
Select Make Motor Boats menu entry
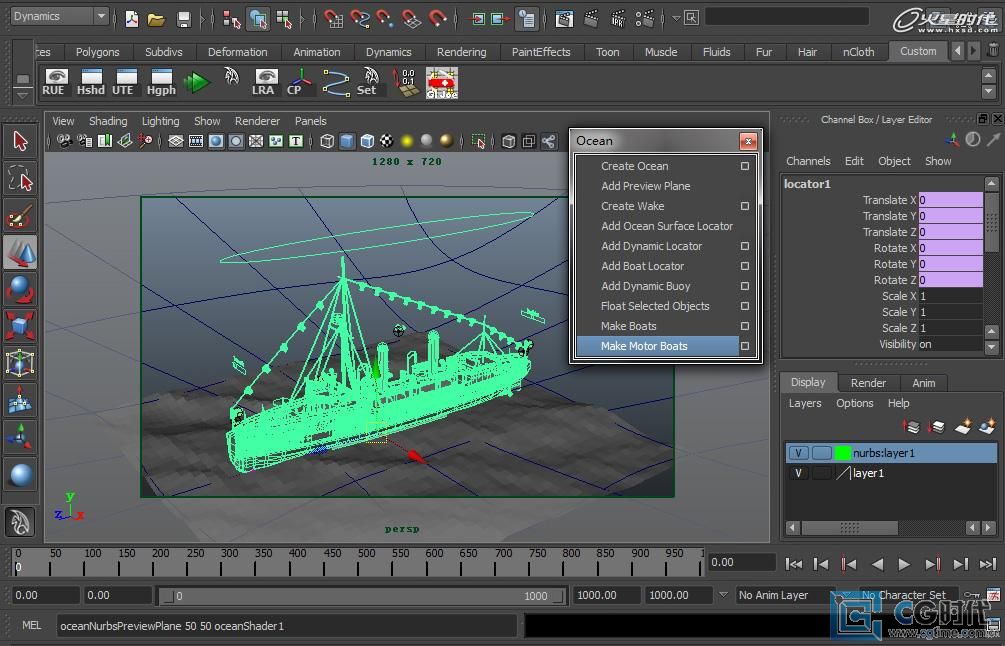click(644, 346)
